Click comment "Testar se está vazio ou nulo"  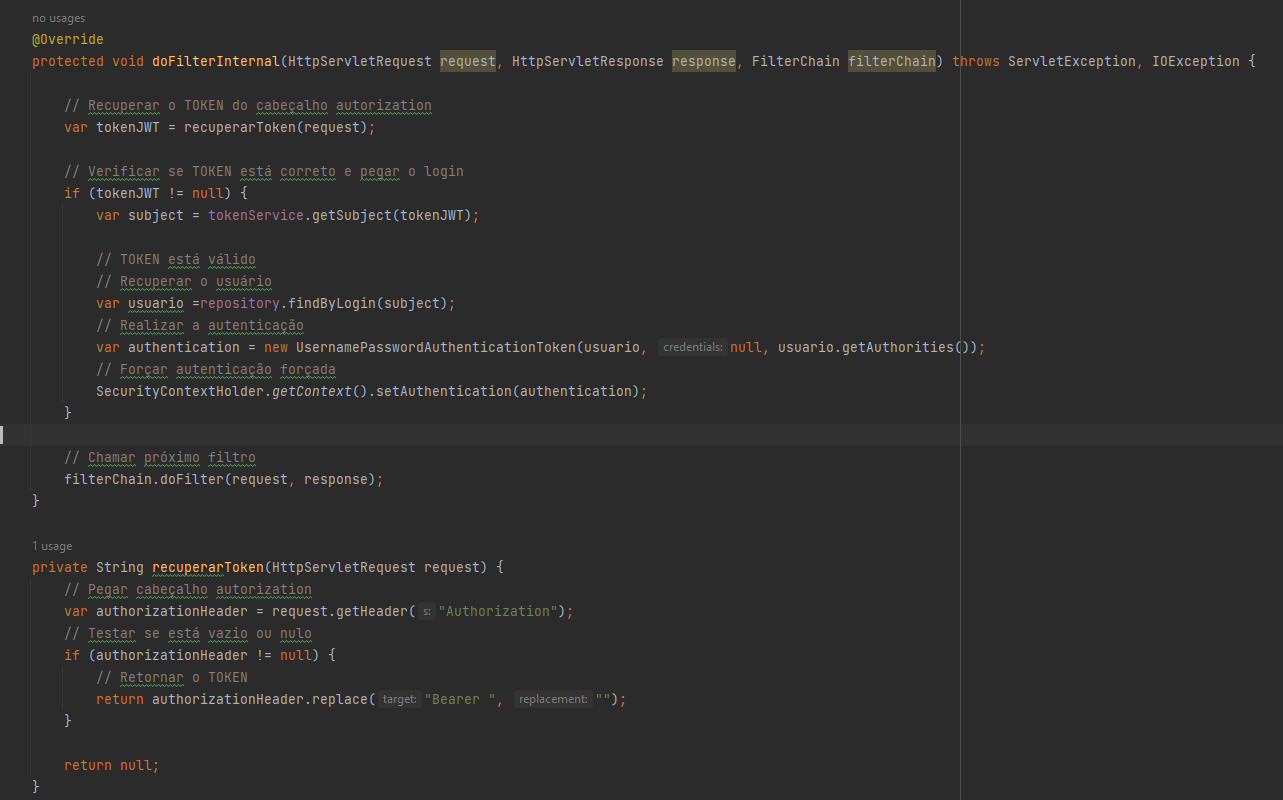point(188,633)
